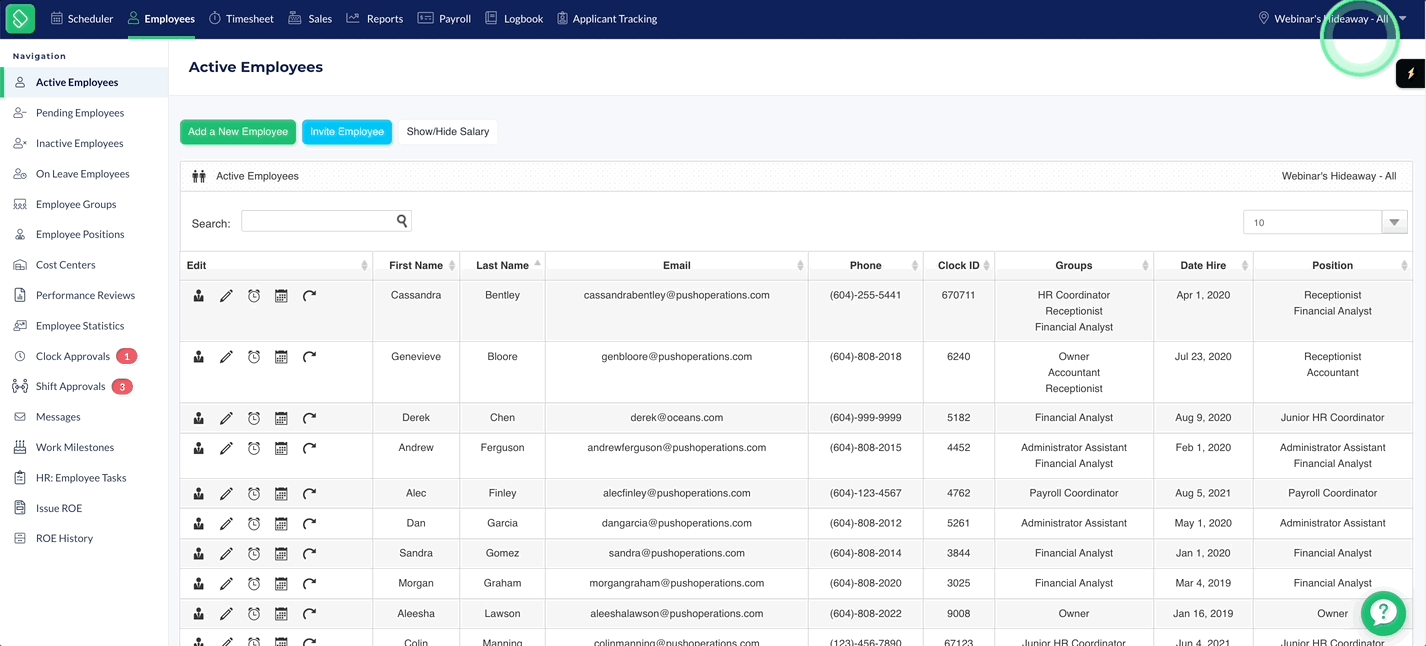Open the calendar icon in Andrew Ferguson's row

pos(281,448)
